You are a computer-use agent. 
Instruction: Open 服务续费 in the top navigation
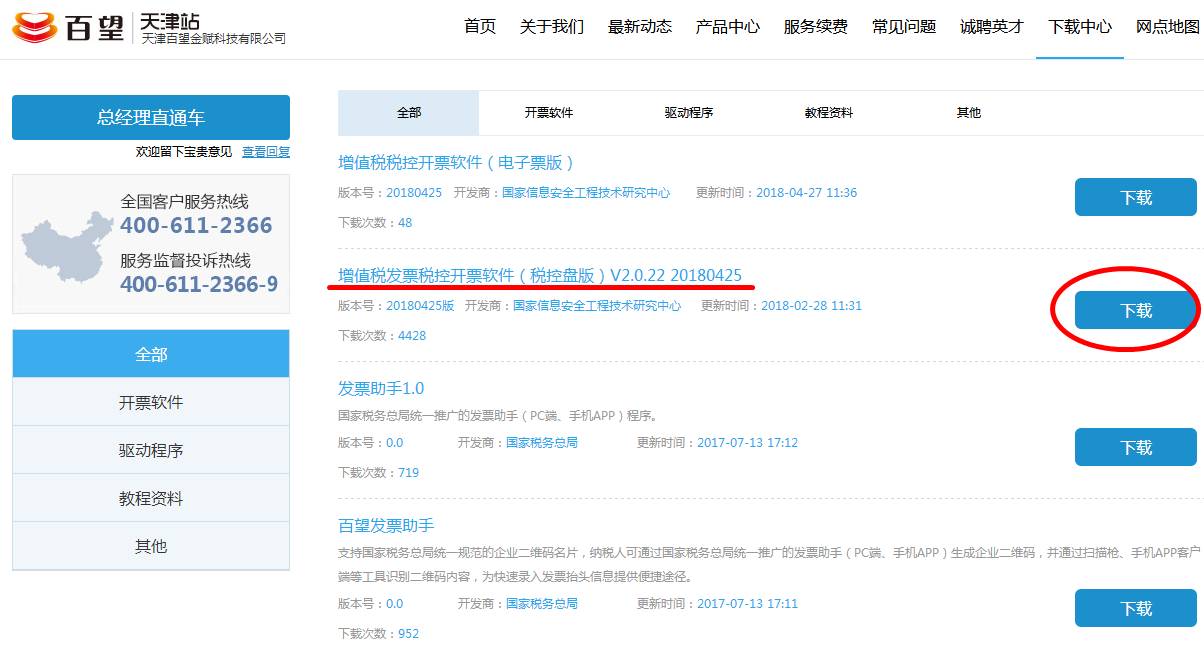[816, 27]
